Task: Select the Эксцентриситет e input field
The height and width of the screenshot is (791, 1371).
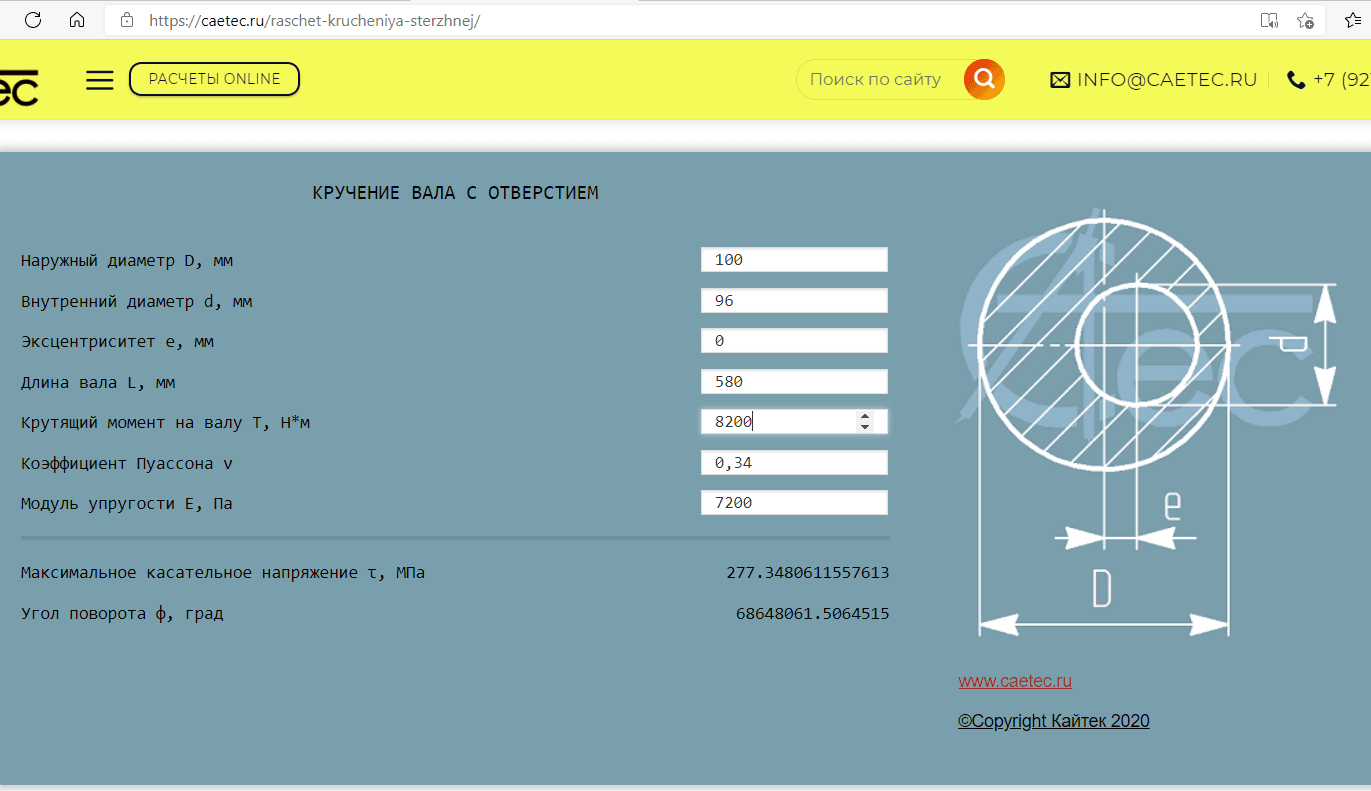Action: coord(794,341)
